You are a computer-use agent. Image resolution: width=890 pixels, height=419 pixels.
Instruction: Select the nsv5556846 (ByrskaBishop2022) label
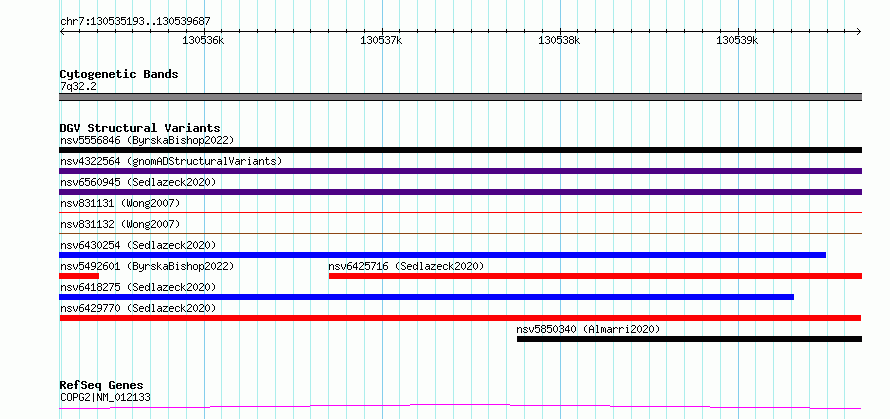(x=147, y=140)
